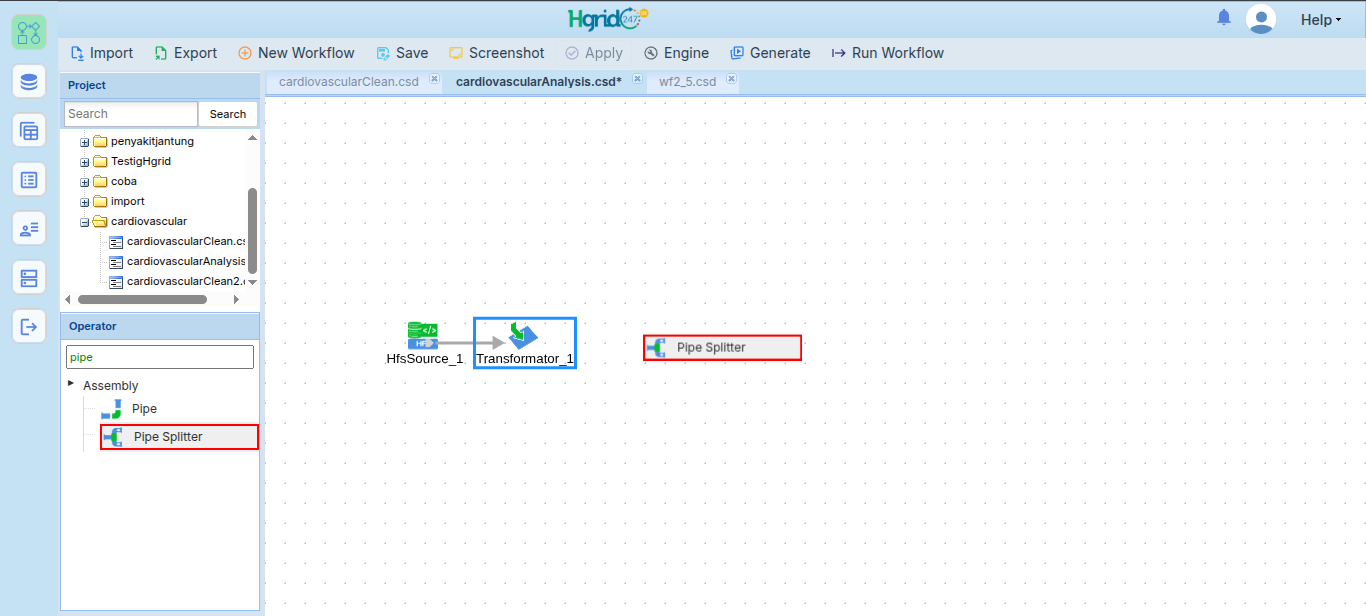Expand the TestigHgrid folder

point(85,162)
